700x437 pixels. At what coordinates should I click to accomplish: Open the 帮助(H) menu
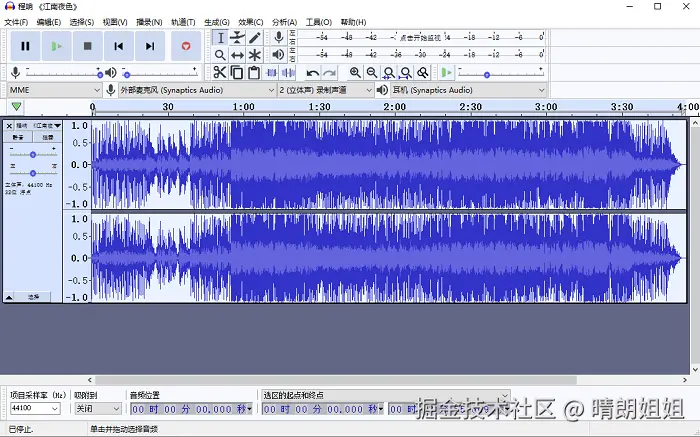[x=353, y=22]
